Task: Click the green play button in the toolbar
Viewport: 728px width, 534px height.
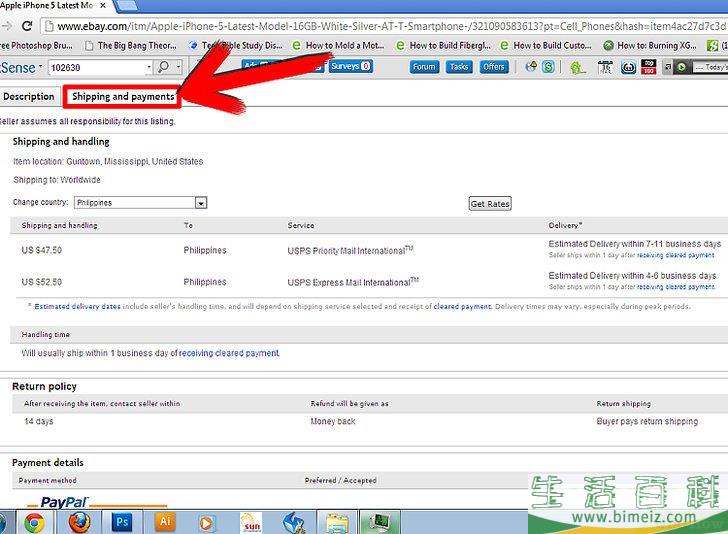Action: pyautogui.click(x=681, y=67)
